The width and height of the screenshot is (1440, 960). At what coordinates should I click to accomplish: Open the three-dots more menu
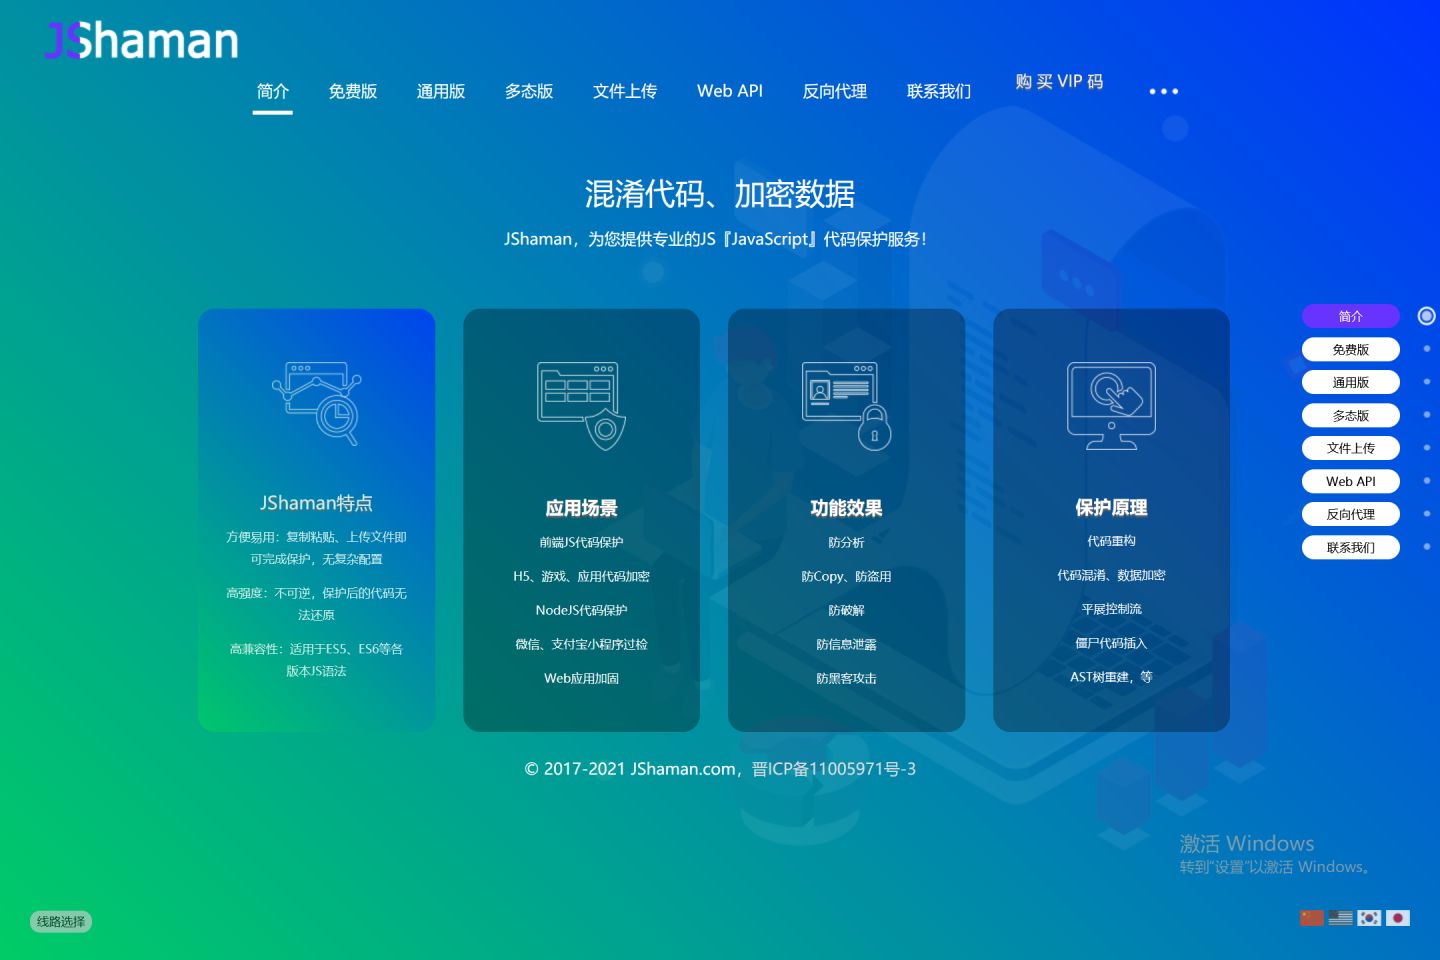point(1163,91)
